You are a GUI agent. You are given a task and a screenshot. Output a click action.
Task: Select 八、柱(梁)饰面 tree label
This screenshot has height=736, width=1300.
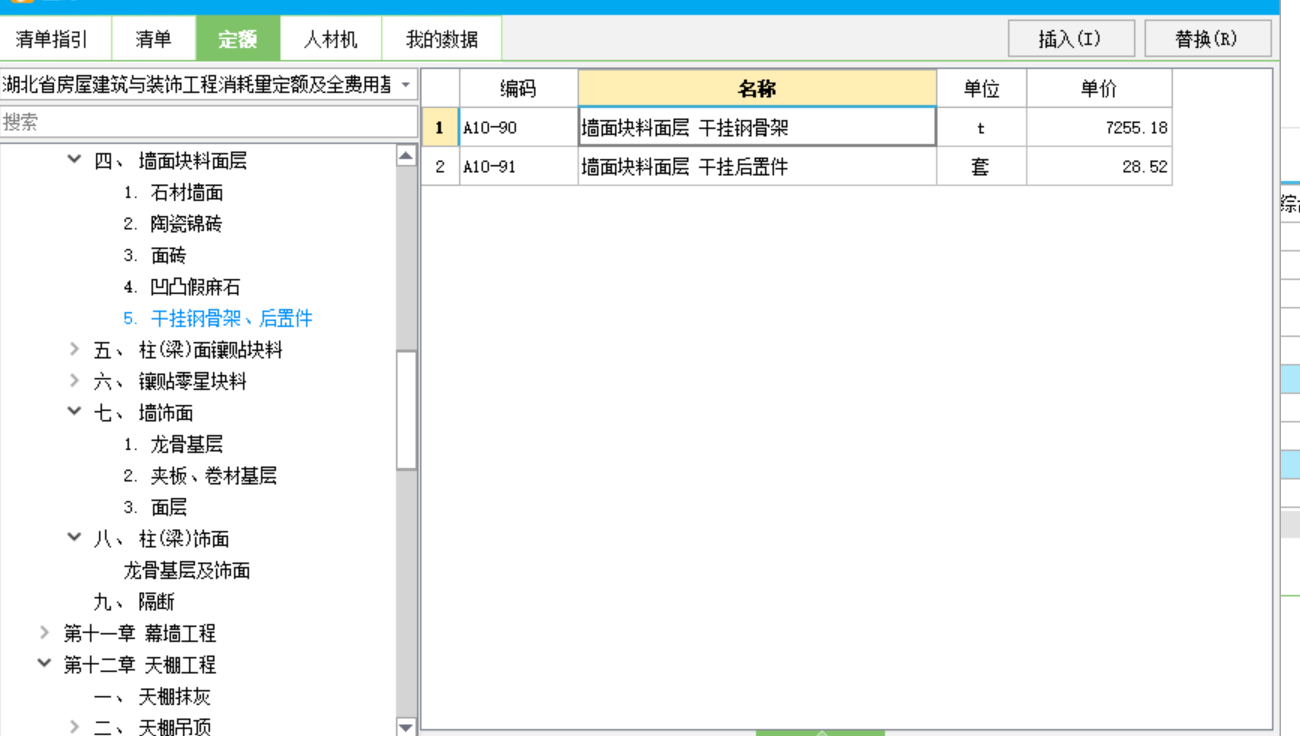pos(161,539)
